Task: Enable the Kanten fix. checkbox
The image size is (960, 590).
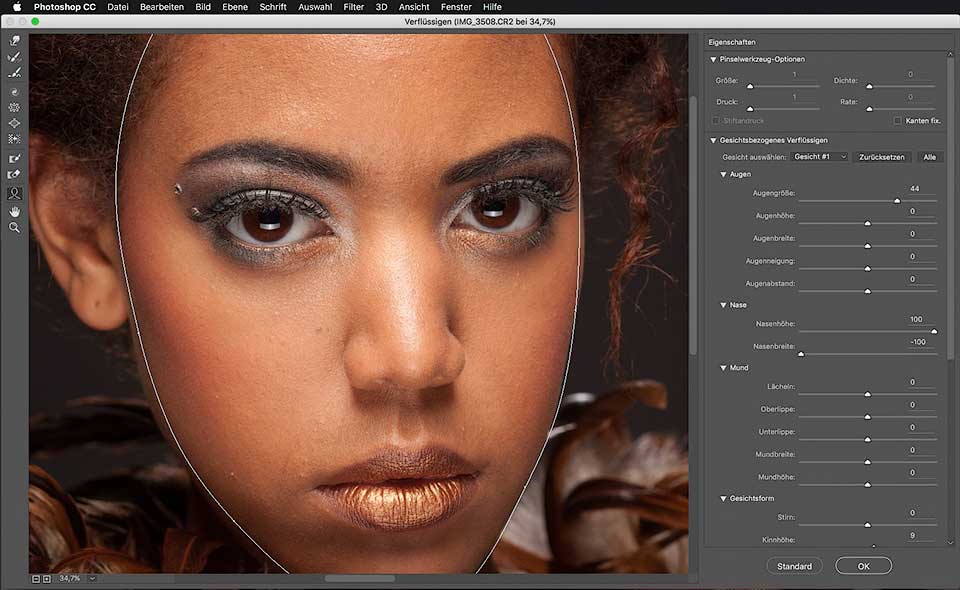Action: pos(897,120)
